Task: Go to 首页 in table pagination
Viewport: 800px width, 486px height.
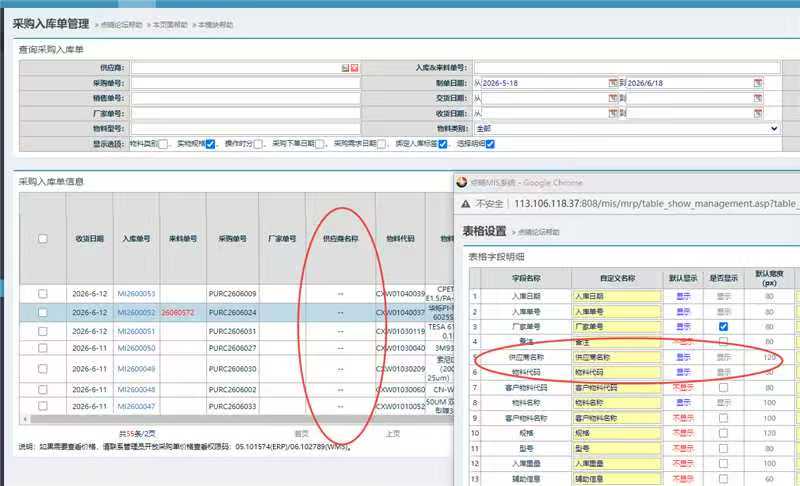Action: coord(302,433)
